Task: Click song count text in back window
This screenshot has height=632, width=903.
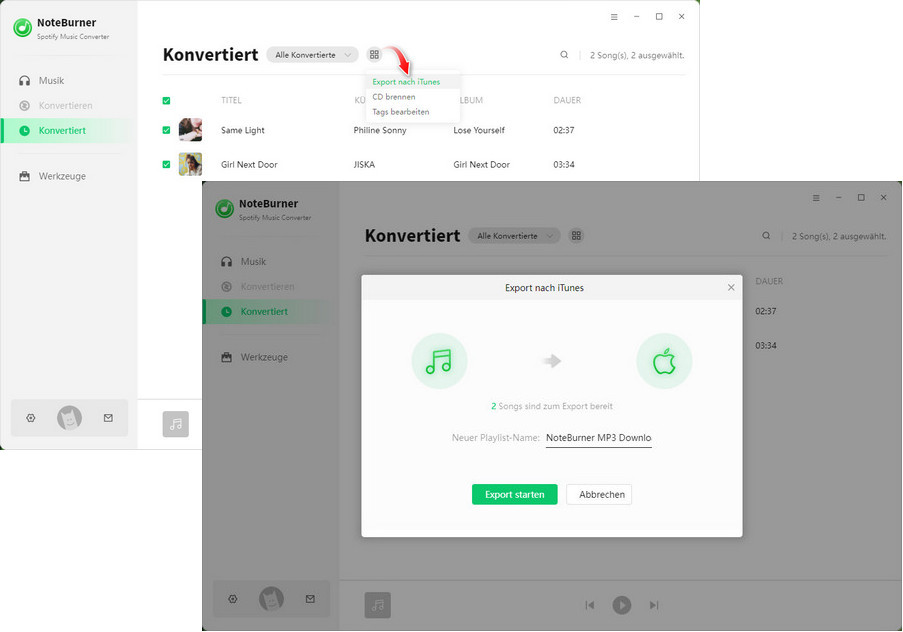Action: [637, 55]
